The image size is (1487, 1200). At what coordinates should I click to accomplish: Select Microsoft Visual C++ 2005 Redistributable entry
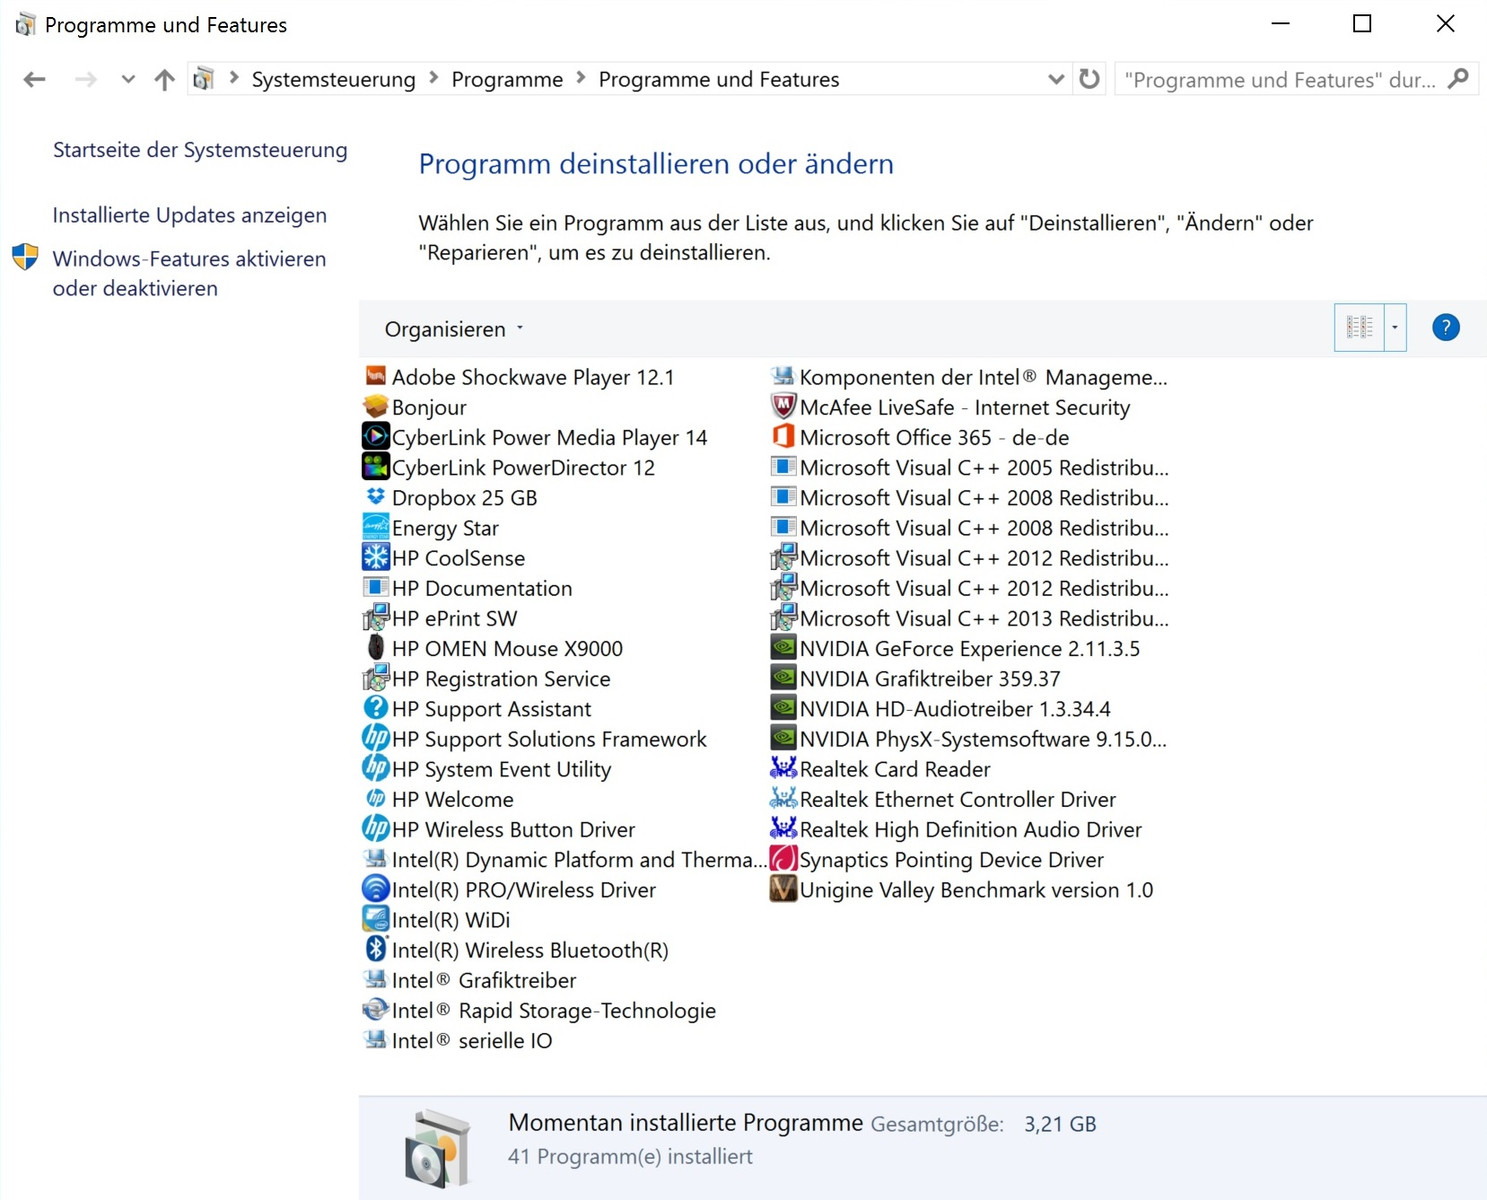pyautogui.click(x=969, y=467)
